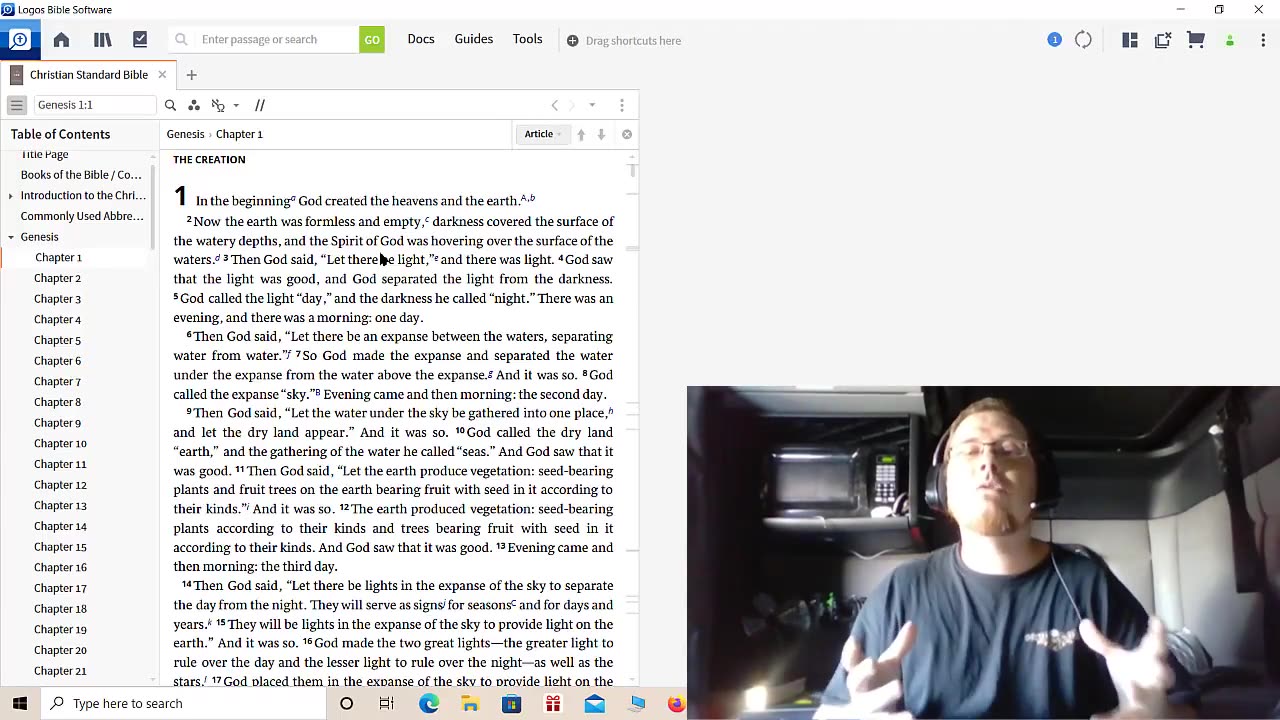Viewport: 1280px width, 720px height.
Task: Open the top-right more options menu
Action: pyautogui.click(x=1263, y=40)
